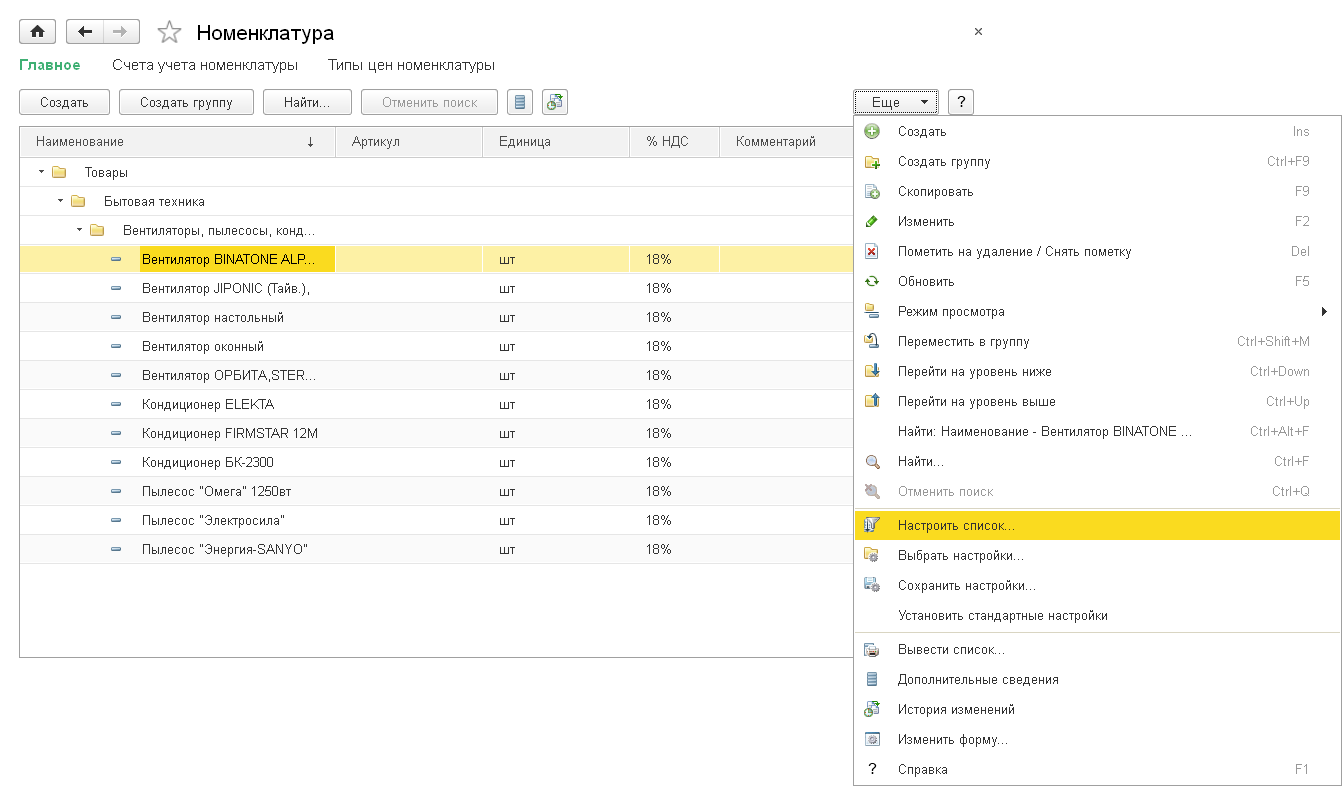Click the Переместить в группу icon
The image size is (1342, 786).
click(x=872, y=342)
